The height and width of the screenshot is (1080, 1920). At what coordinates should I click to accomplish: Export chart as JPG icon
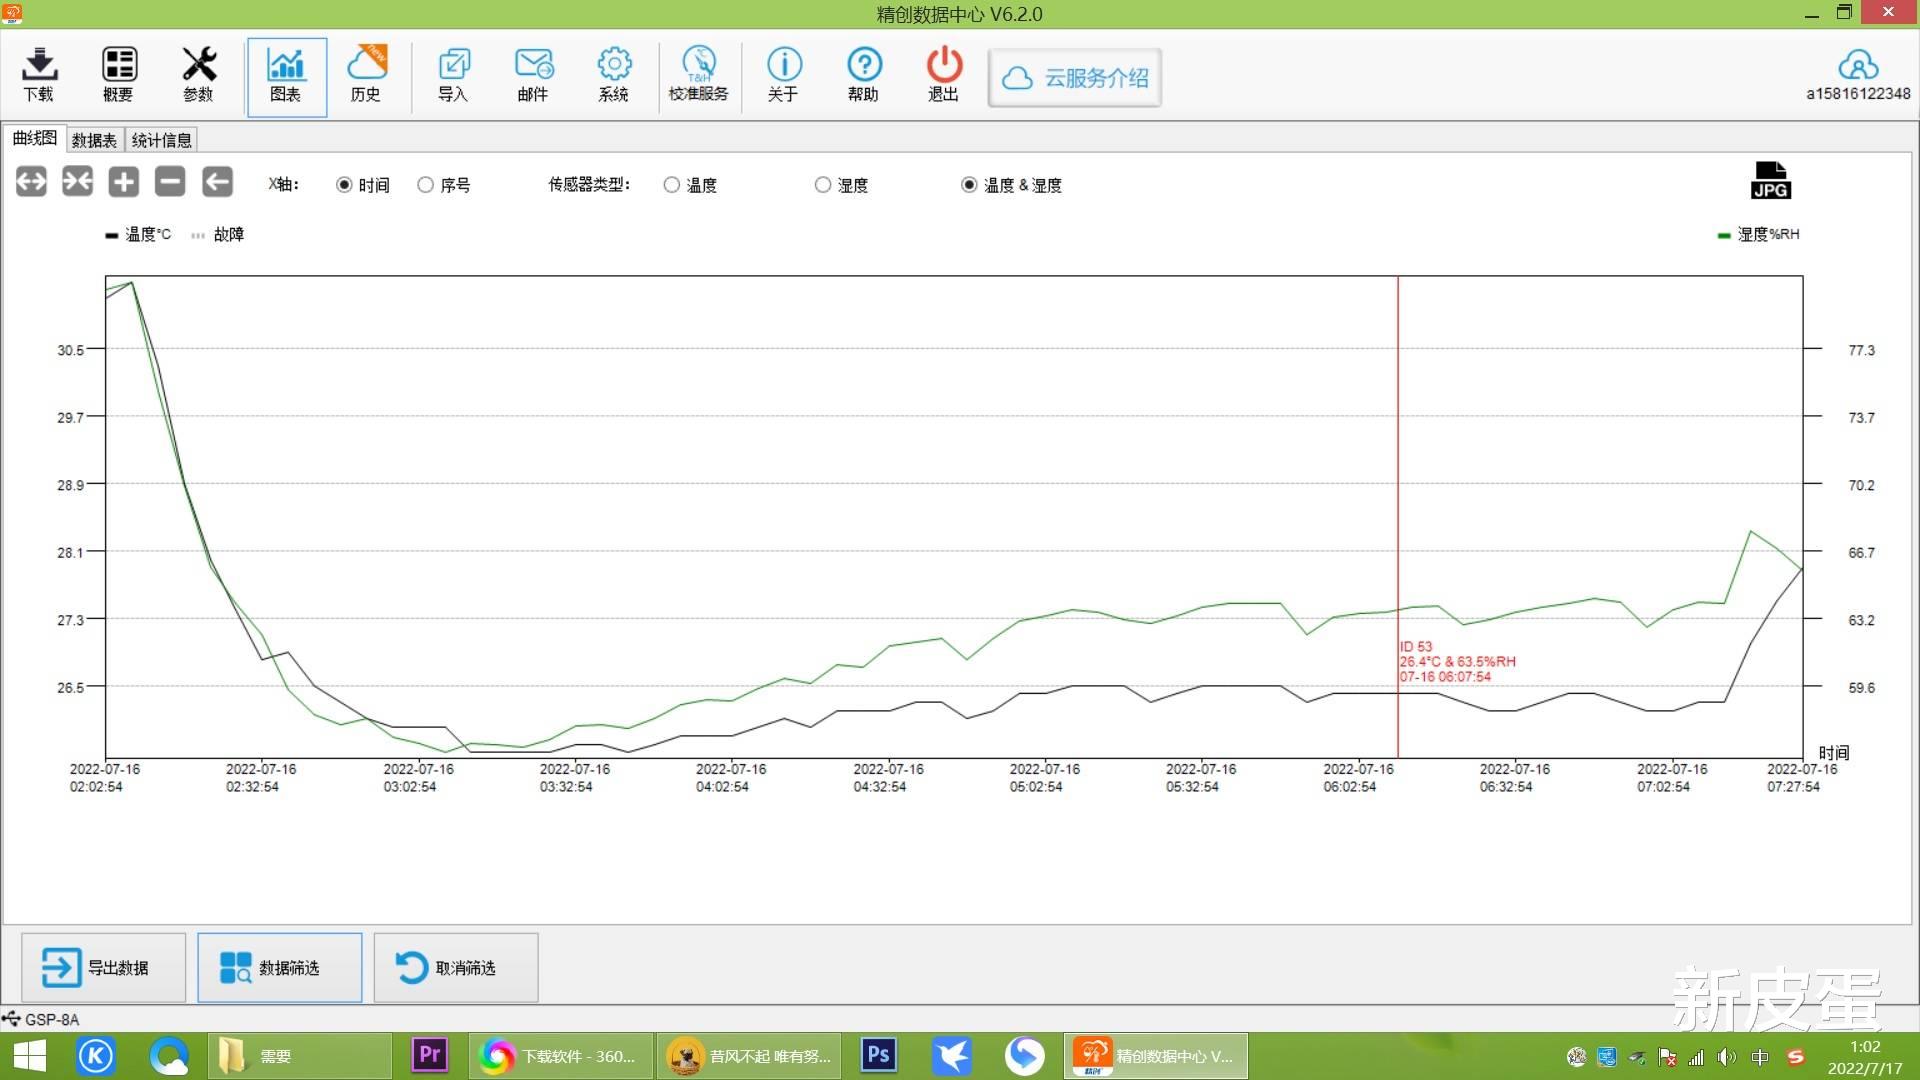[1770, 181]
